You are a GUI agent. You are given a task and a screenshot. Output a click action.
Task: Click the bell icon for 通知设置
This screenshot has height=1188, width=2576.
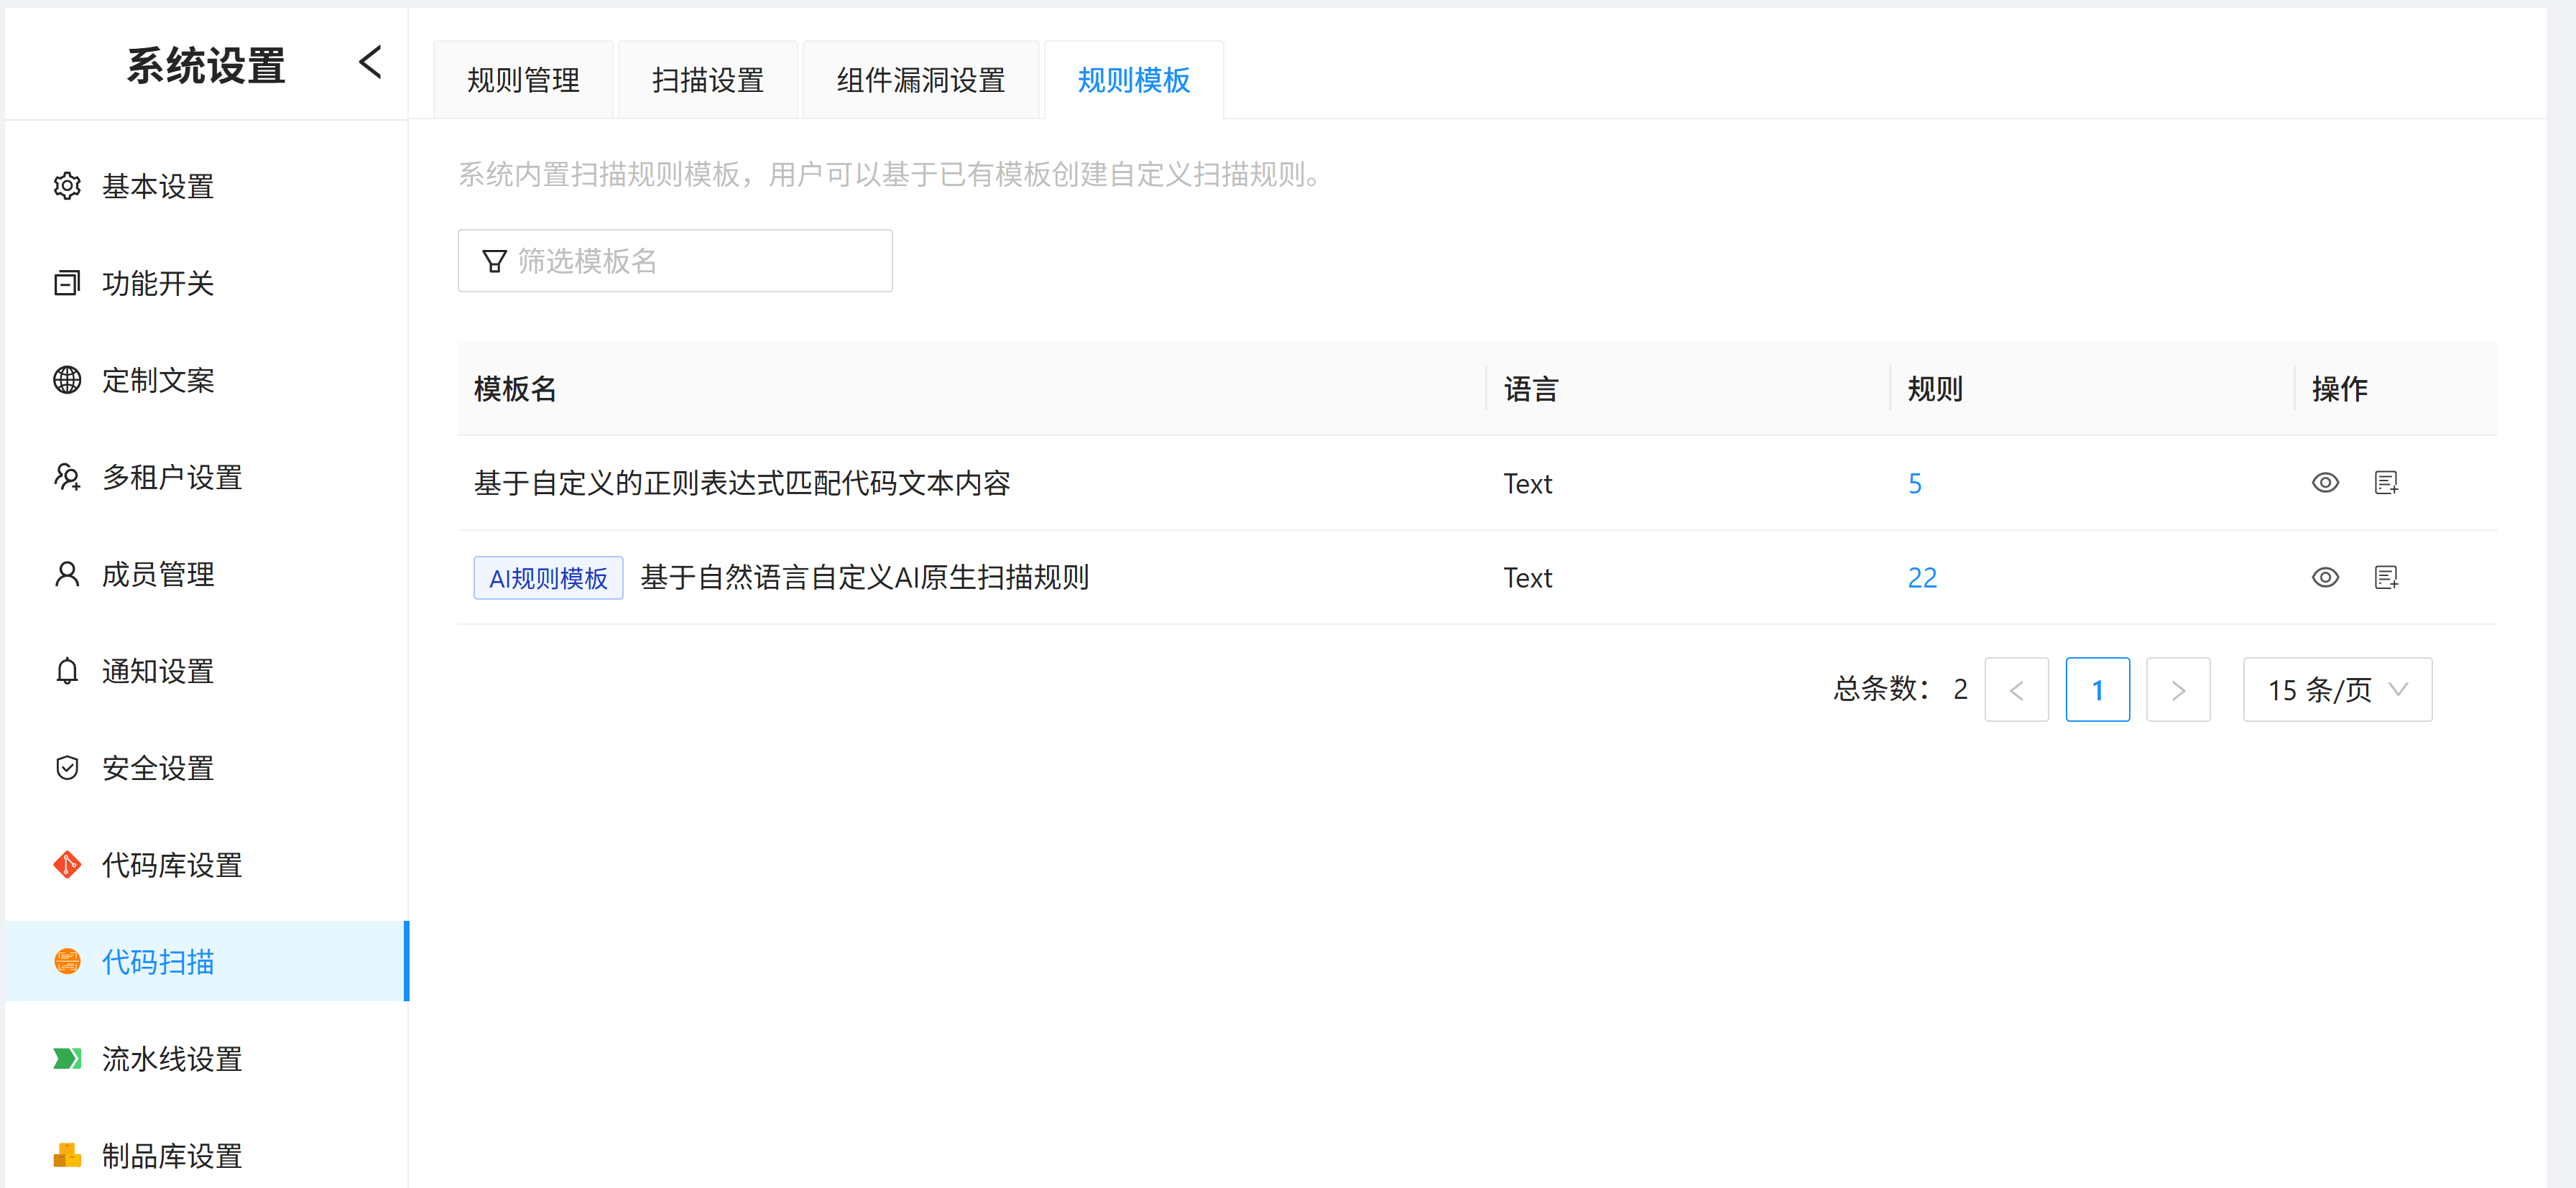click(x=67, y=671)
